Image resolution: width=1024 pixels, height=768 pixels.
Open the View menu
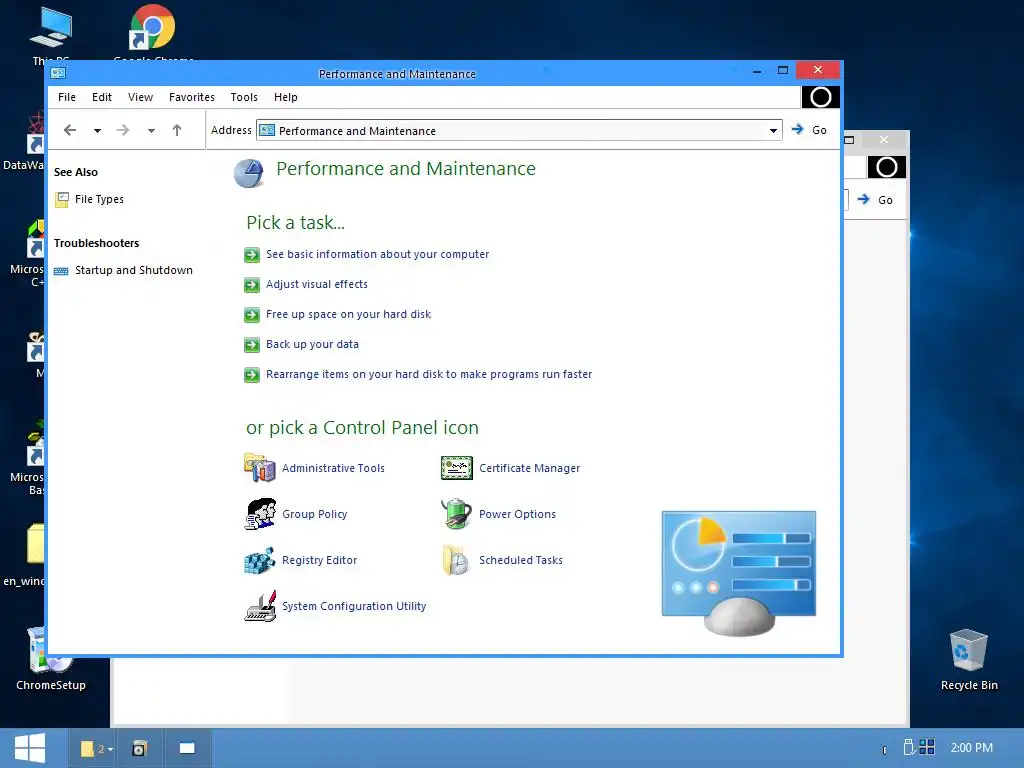(x=140, y=97)
